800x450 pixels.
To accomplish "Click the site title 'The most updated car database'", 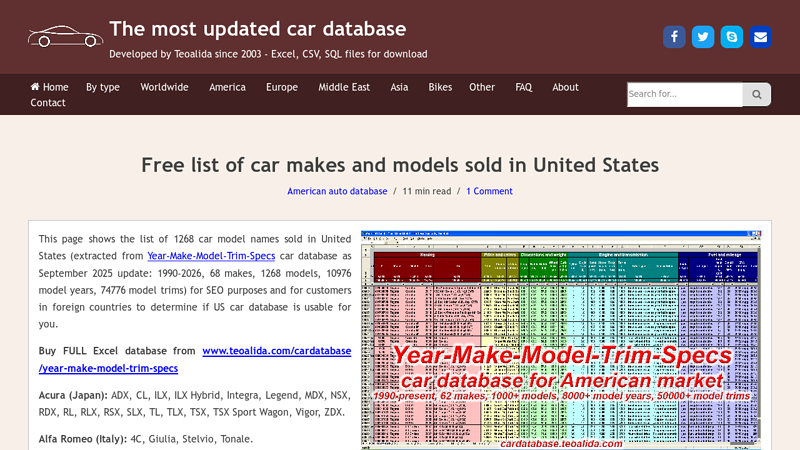I will (258, 29).
